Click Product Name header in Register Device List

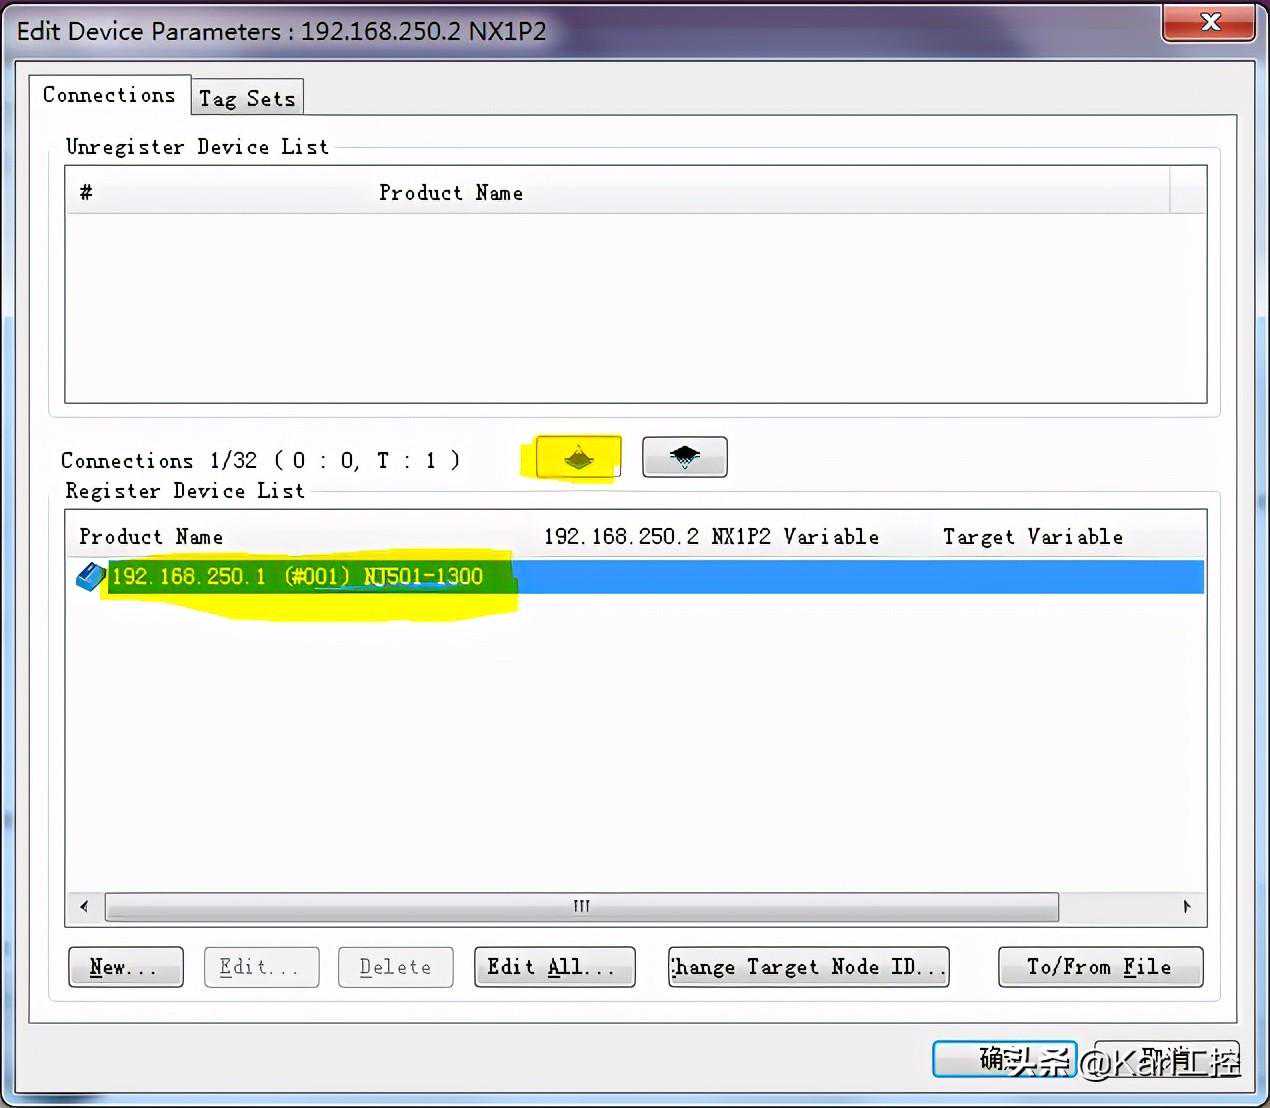click(x=151, y=537)
